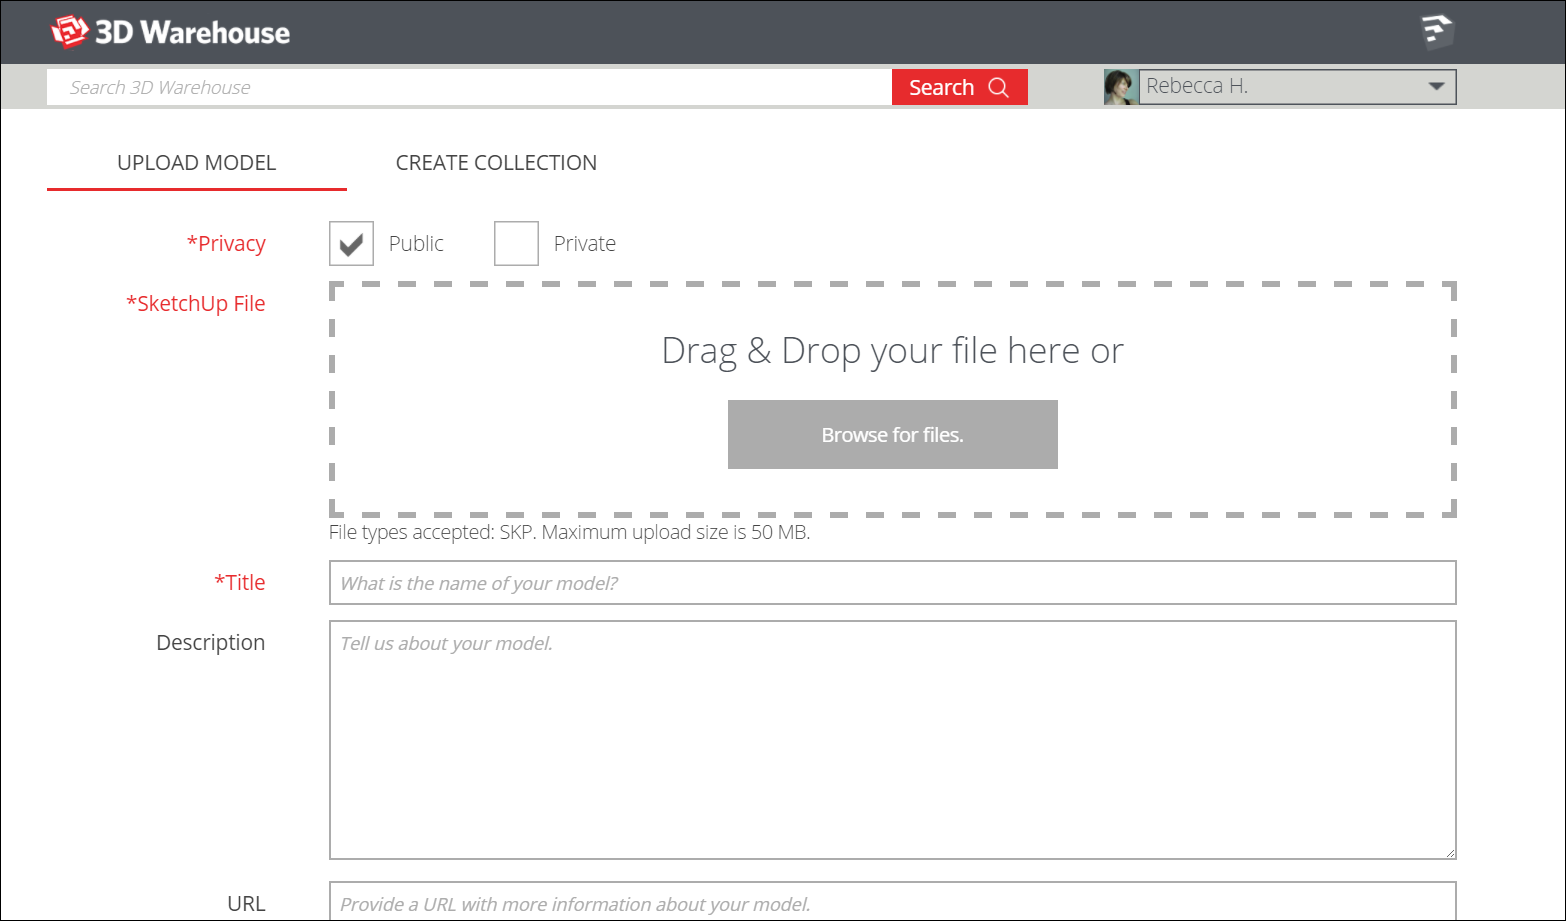Screen dimensions: 1566x921
Task: Click the Browse for files button
Action: pos(893,435)
